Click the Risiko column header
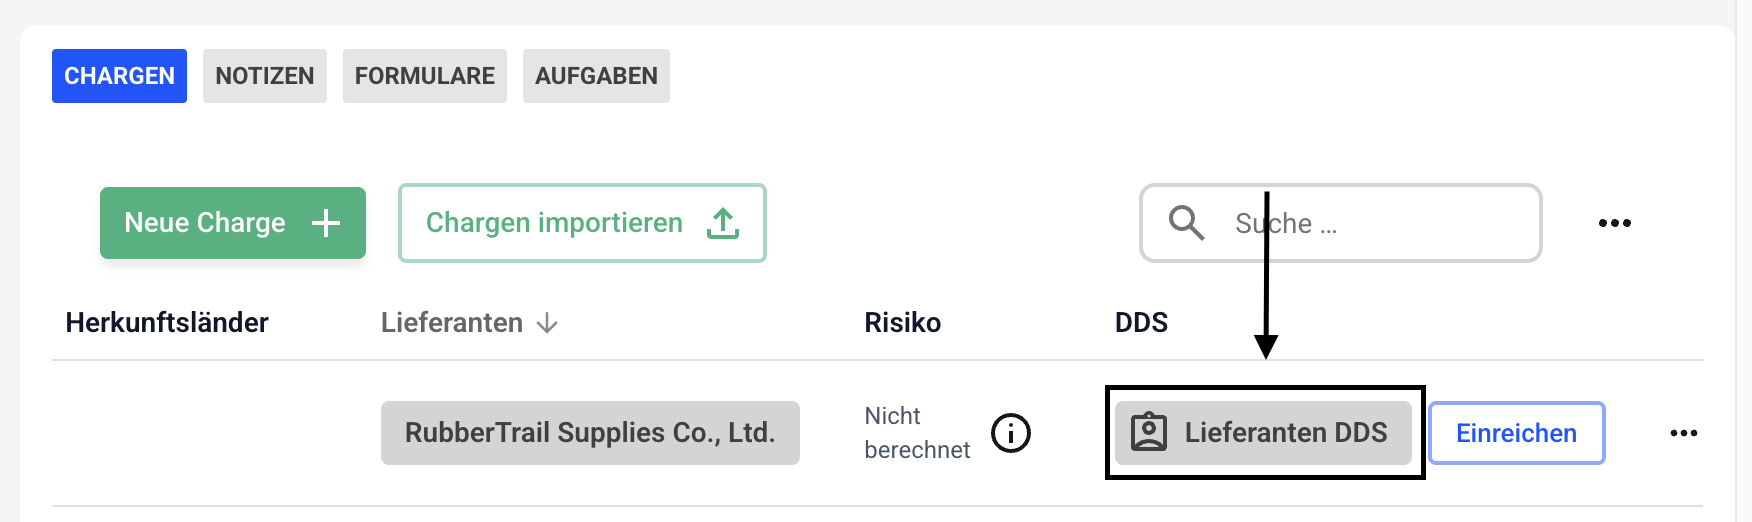The width and height of the screenshot is (1752, 522). [x=902, y=323]
